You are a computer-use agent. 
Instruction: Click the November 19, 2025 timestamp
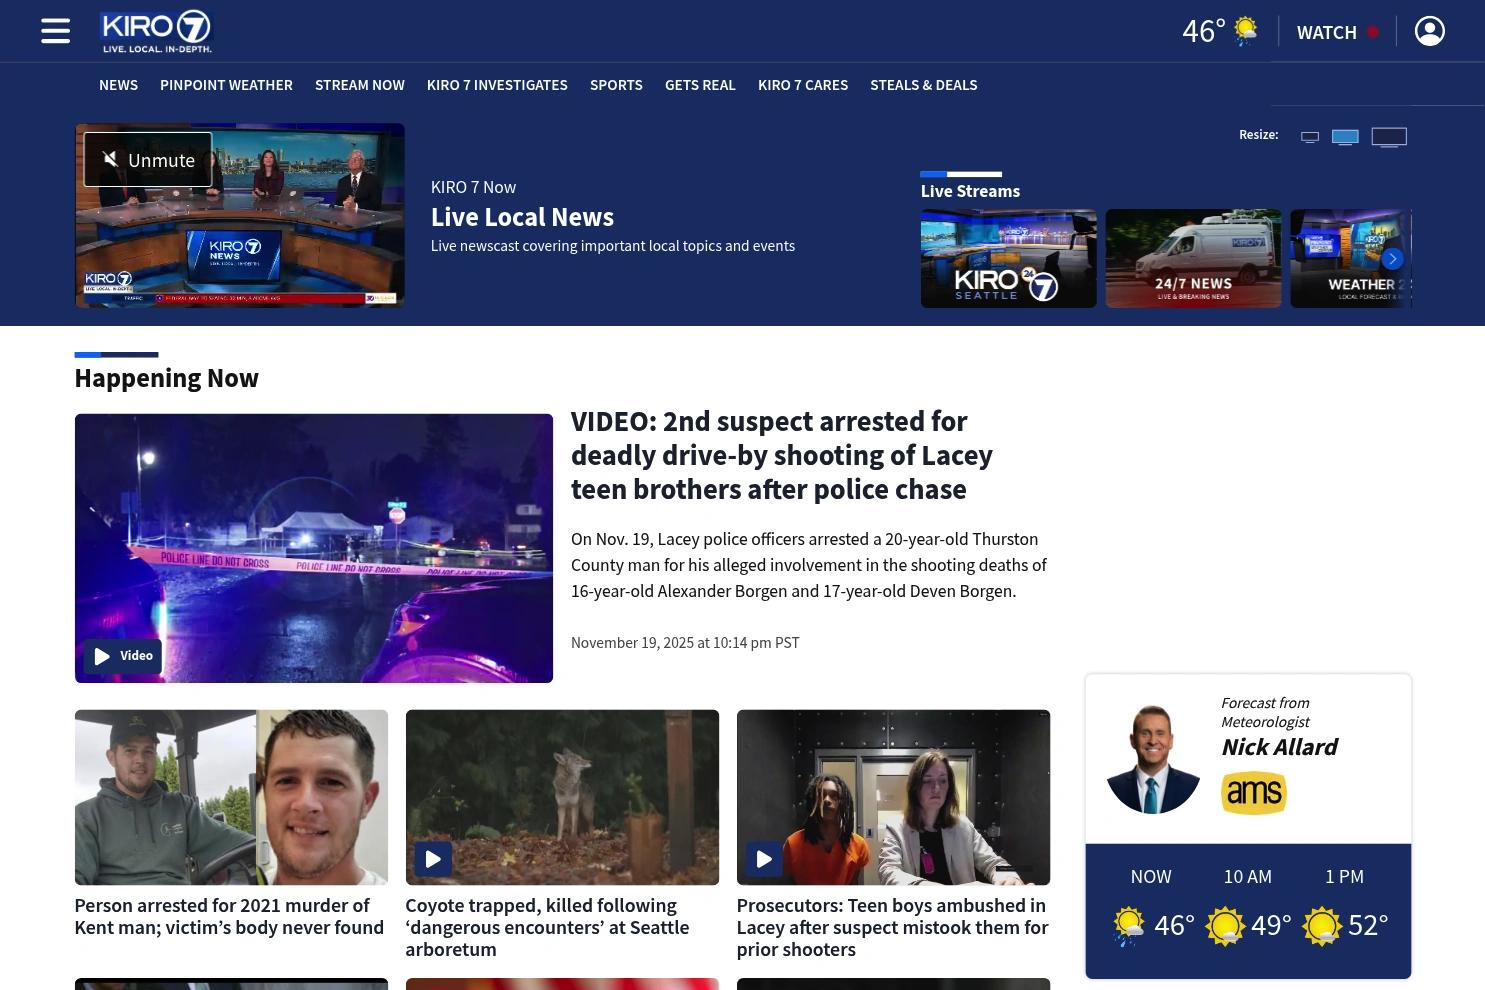click(x=685, y=643)
